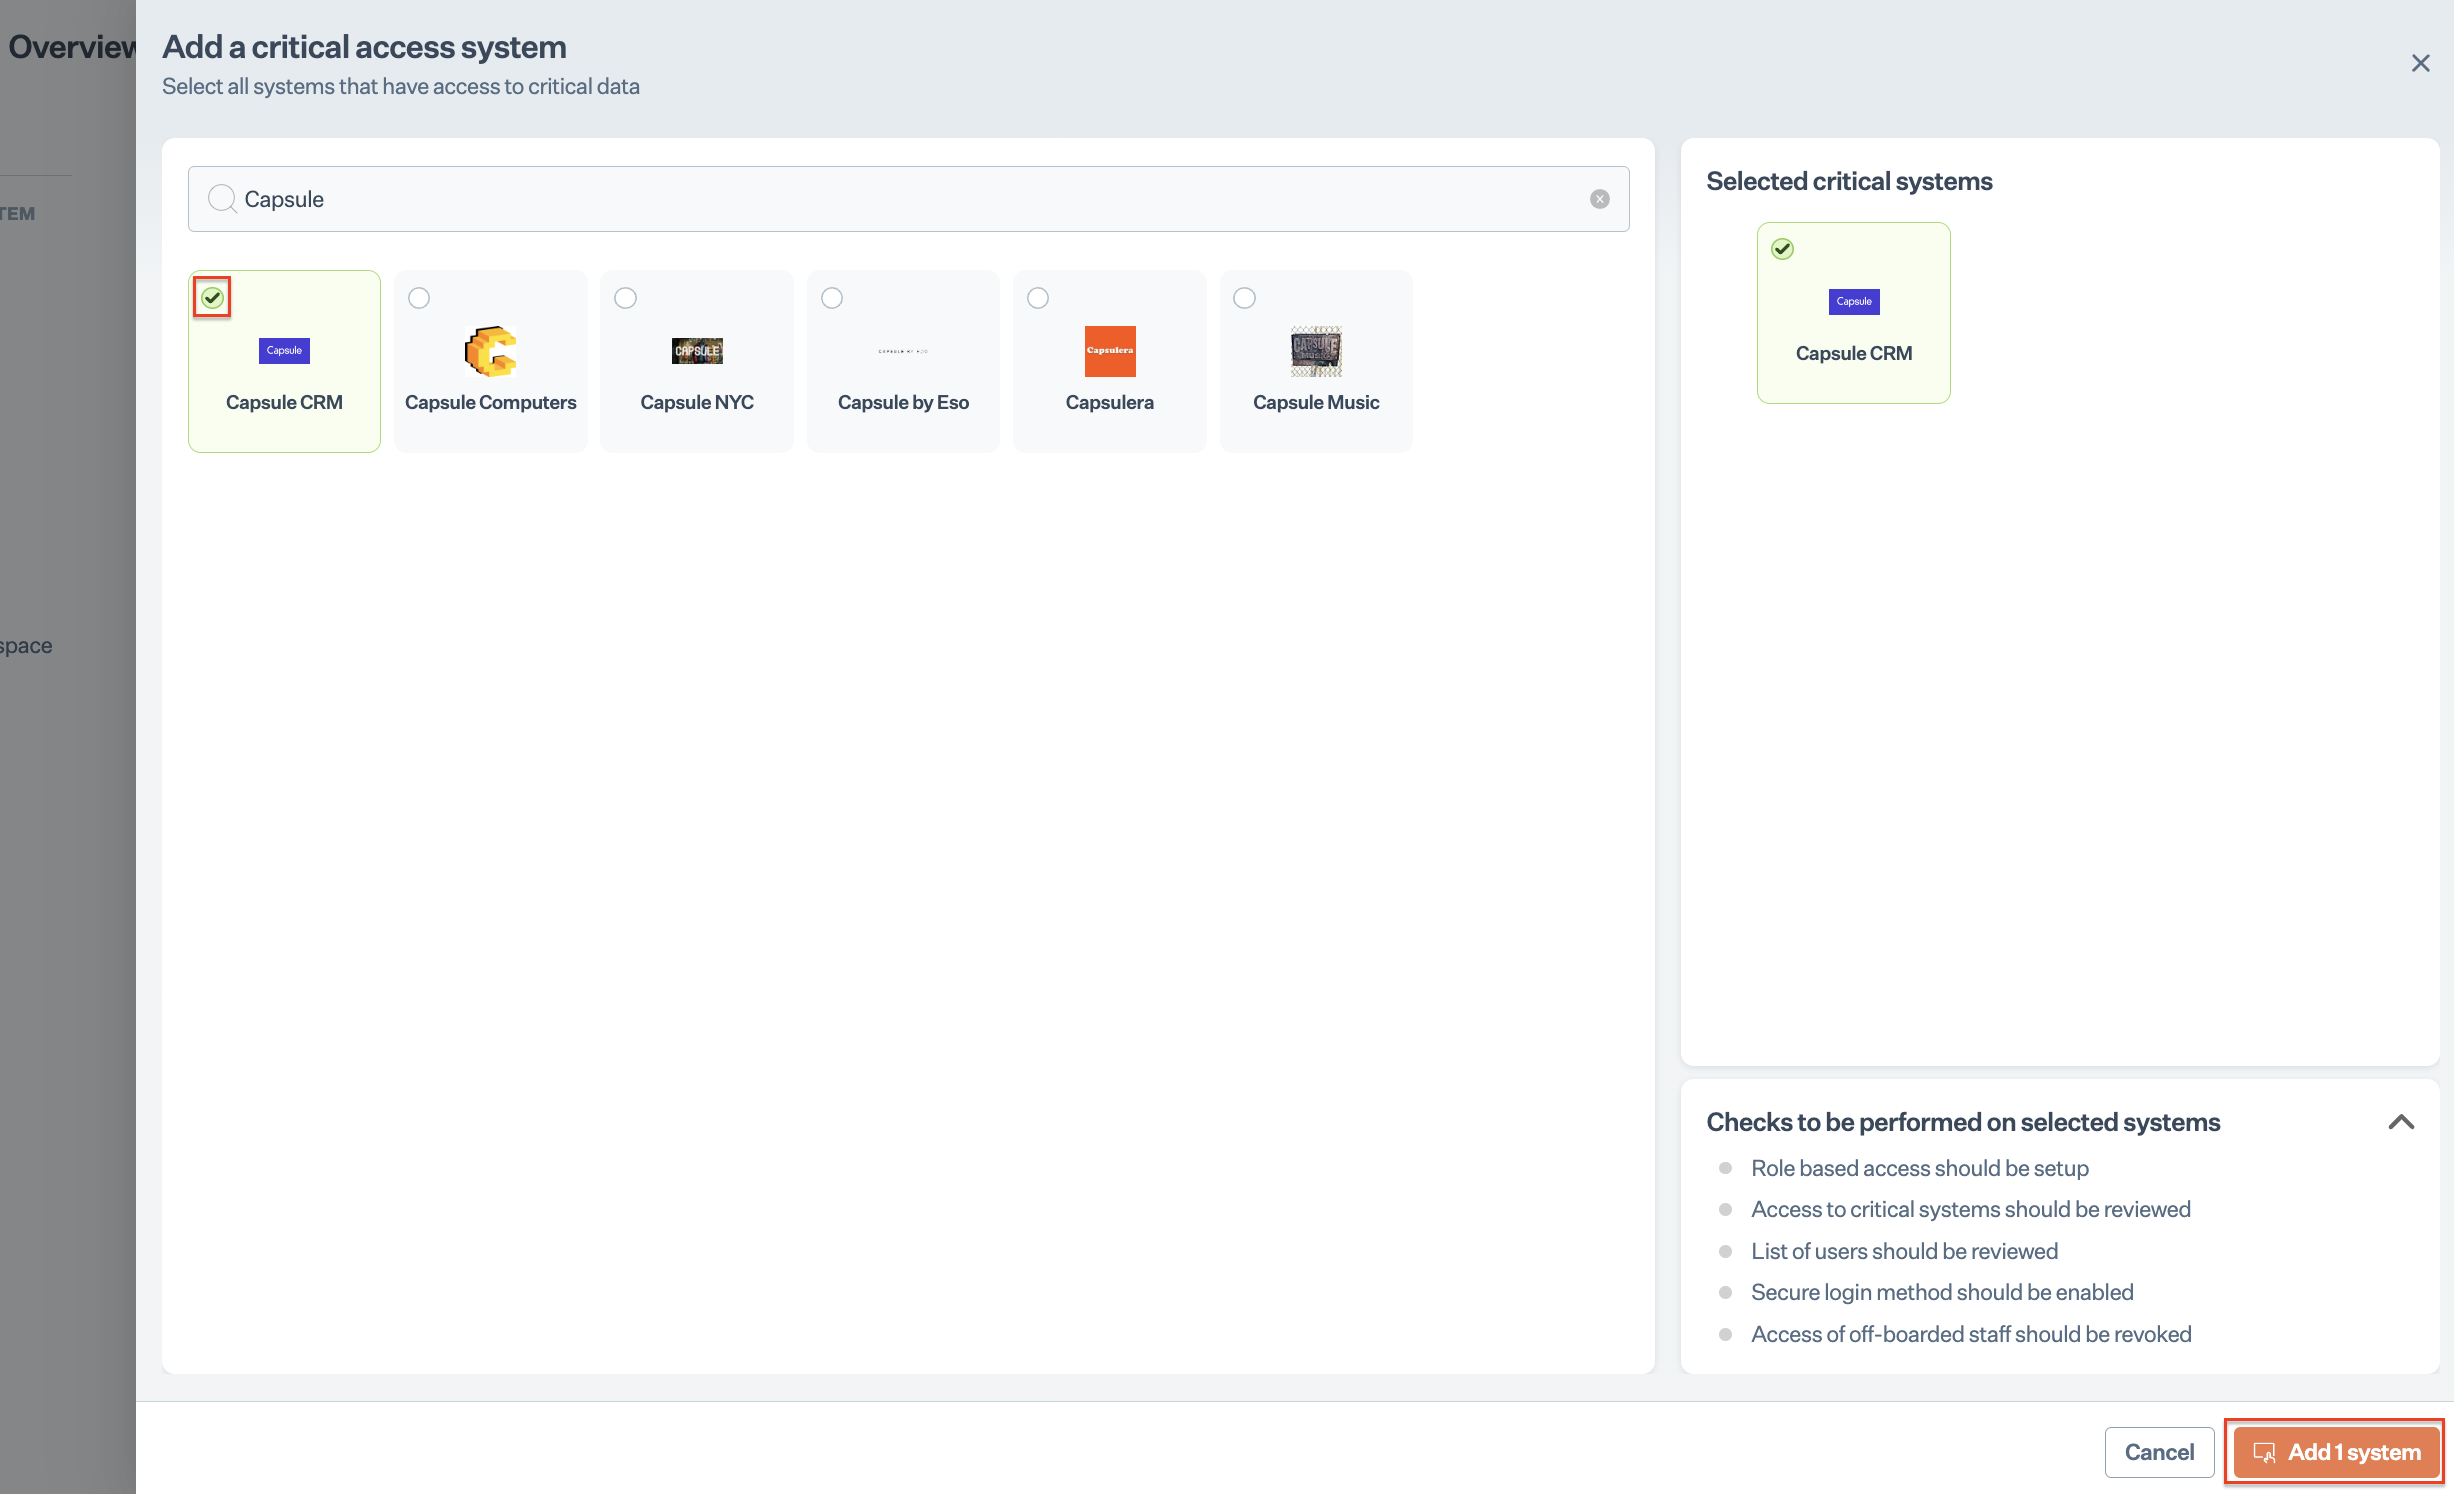Click the Capsule NYC logo thumbnail
This screenshot has width=2454, height=1494.
click(x=697, y=351)
